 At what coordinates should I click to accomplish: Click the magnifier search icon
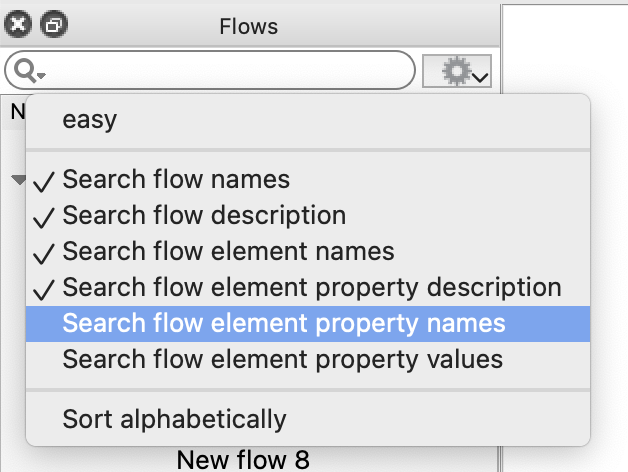pos(25,71)
